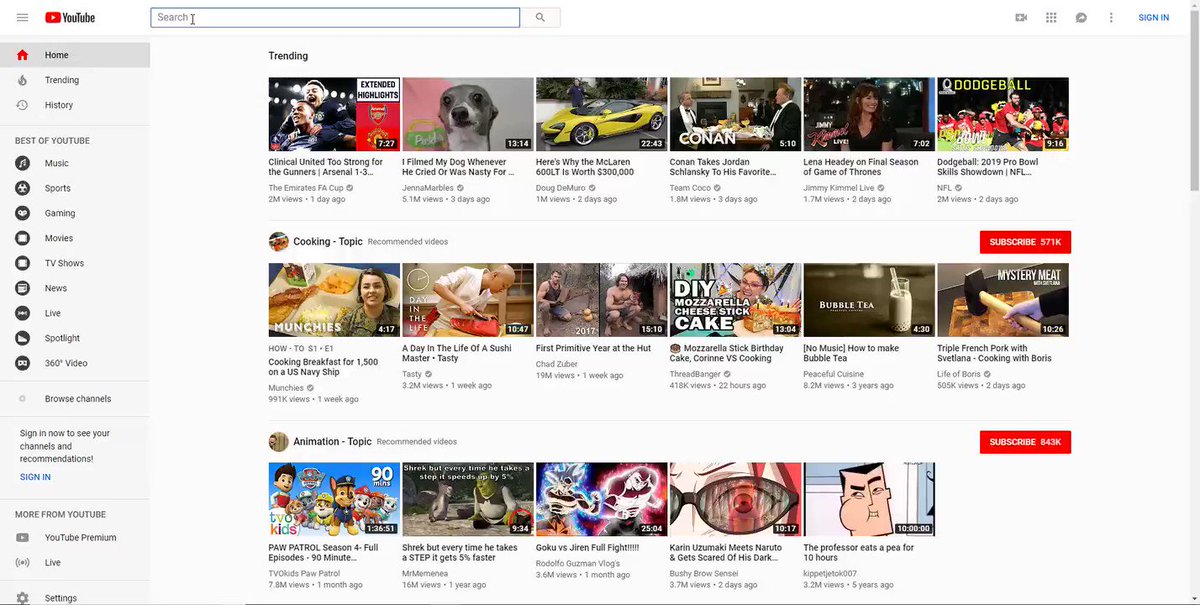Click the 360° Video icon
Image resolution: width=1200 pixels, height=605 pixels.
pyautogui.click(x=22, y=363)
